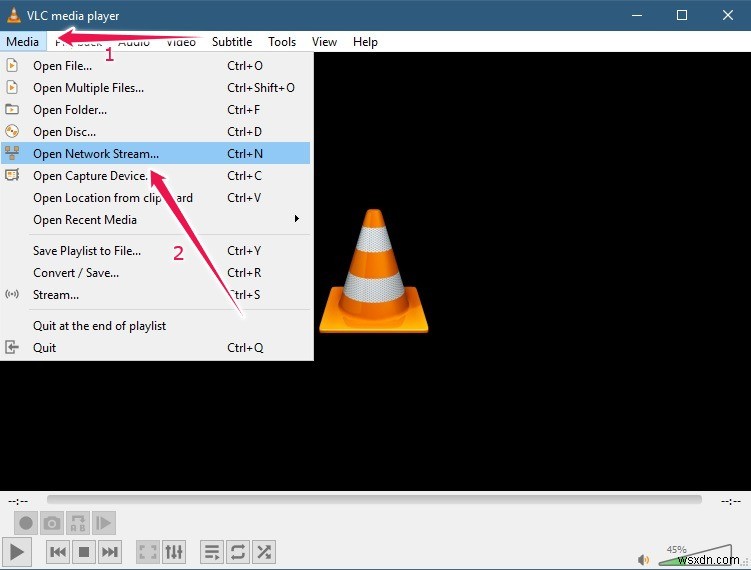Select Open Folder… entry
This screenshot has height=570, width=751.
(156, 110)
